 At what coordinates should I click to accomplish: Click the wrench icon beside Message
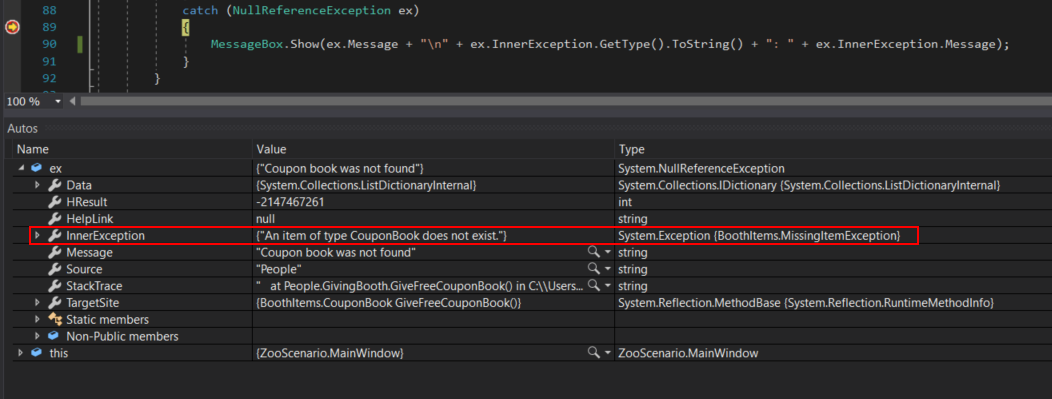[x=55, y=252]
